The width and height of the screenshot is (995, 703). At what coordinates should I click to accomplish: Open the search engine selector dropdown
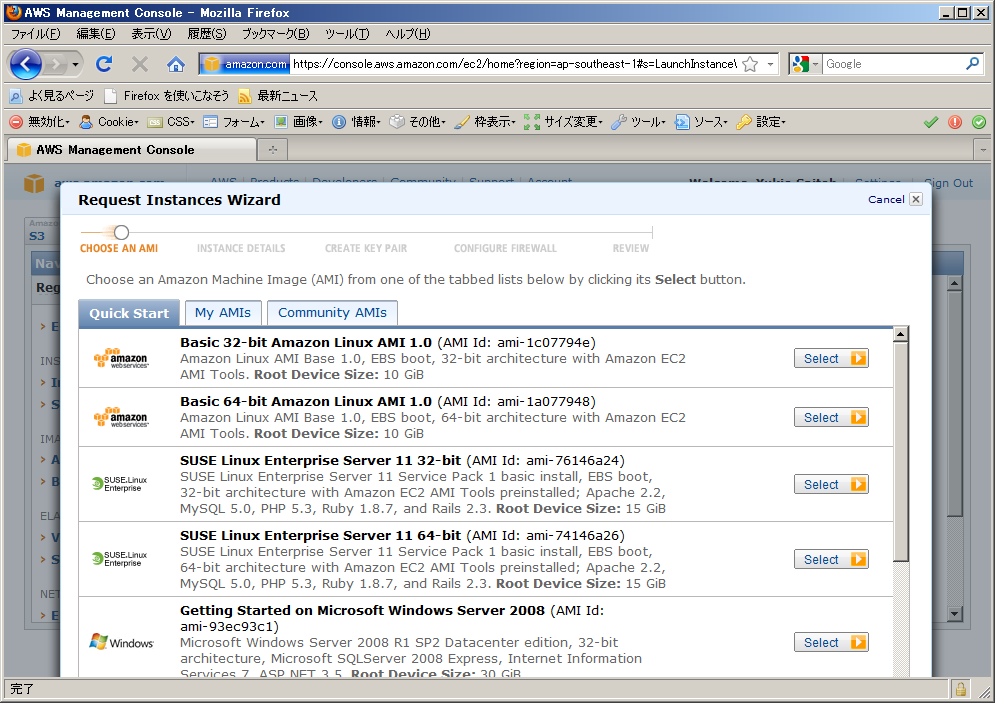[x=804, y=64]
